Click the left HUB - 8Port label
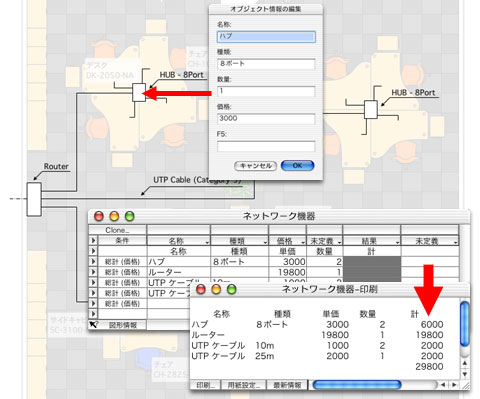 (182, 75)
